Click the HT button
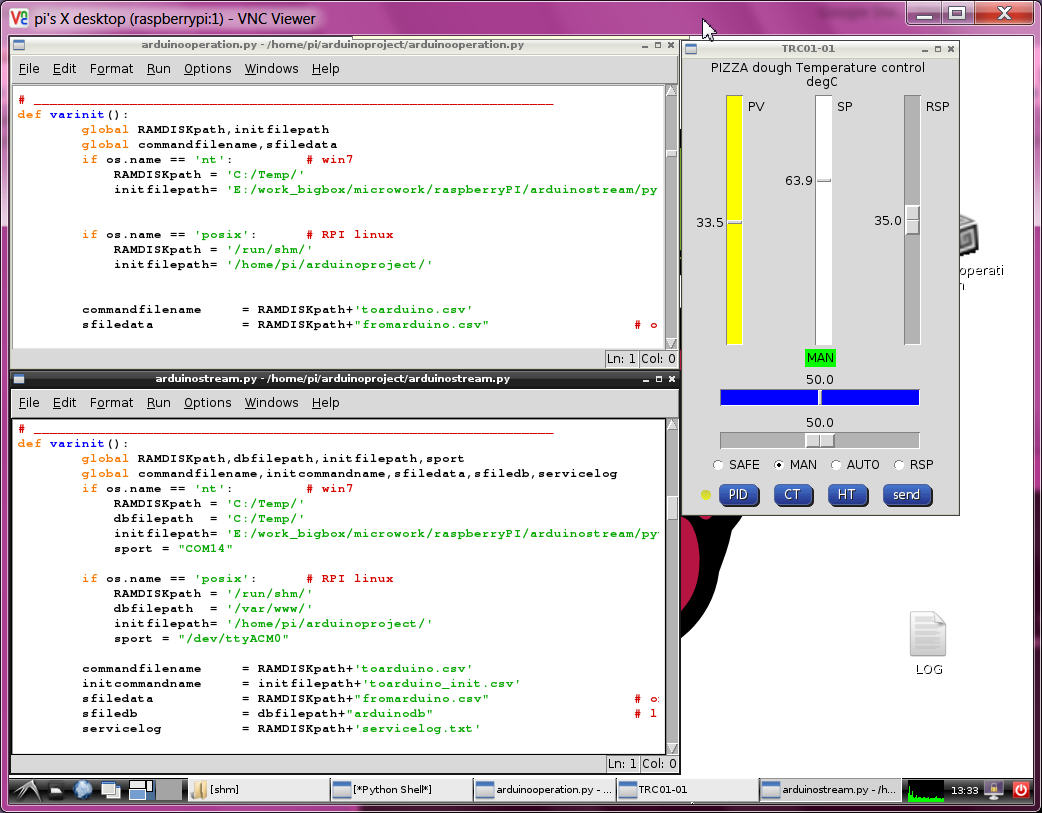 pyautogui.click(x=846, y=495)
